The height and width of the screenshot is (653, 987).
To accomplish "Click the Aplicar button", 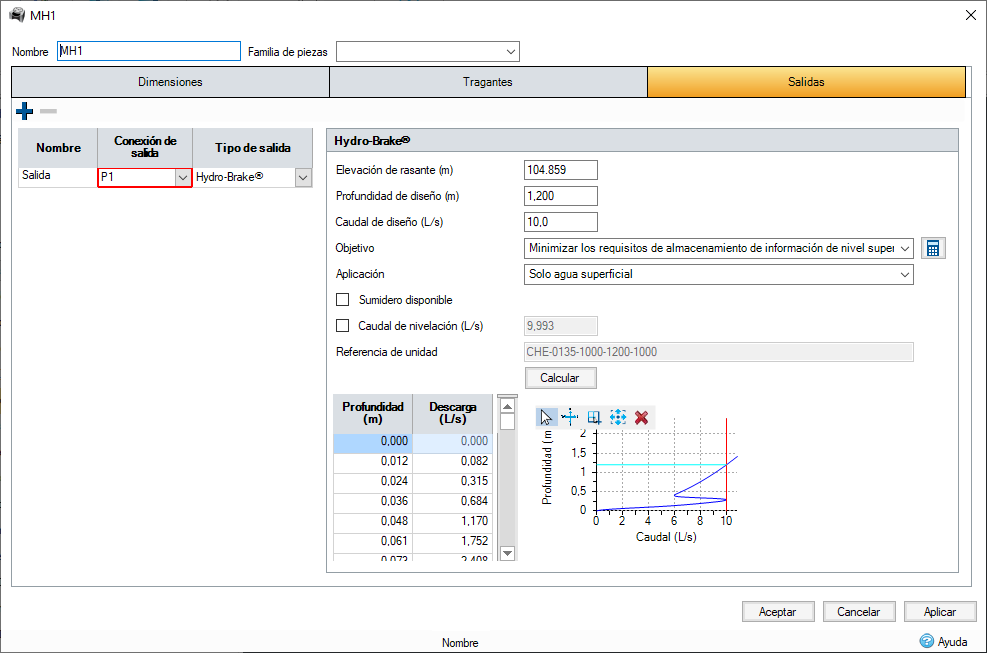I will coord(940,611).
